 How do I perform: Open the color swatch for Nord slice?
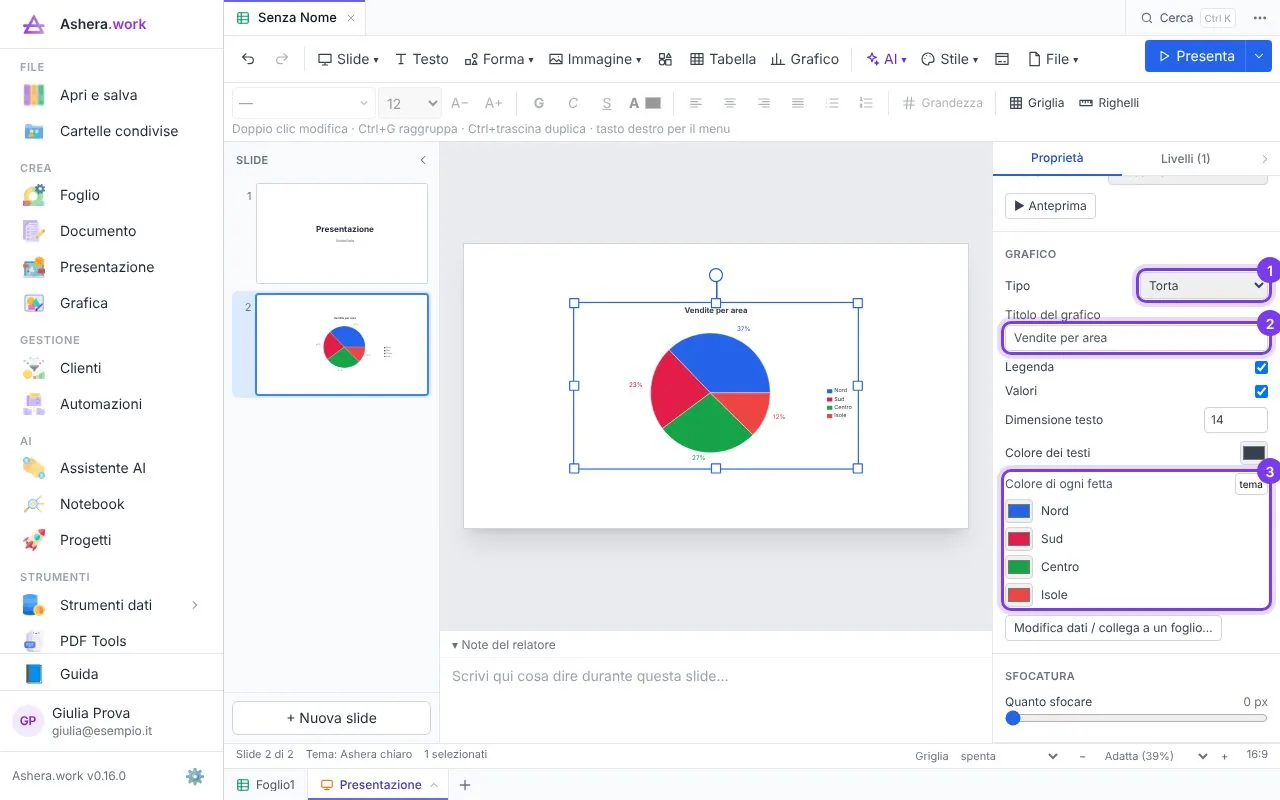click(x=1019, y=511)
